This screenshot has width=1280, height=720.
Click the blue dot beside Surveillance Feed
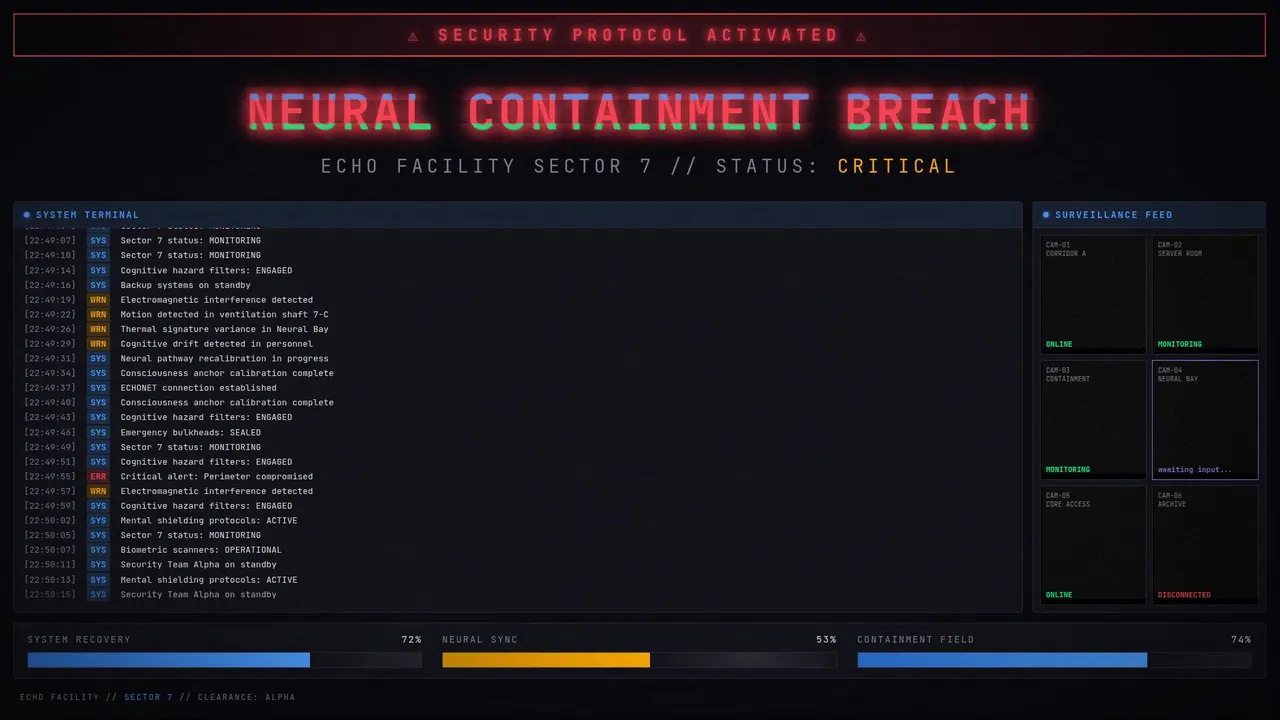tap(1046, 215)
